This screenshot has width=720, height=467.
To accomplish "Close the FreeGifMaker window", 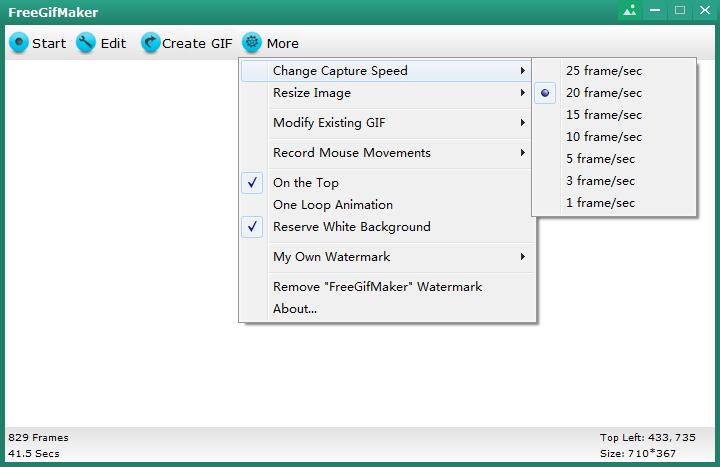I will click(x=705, y=10).
